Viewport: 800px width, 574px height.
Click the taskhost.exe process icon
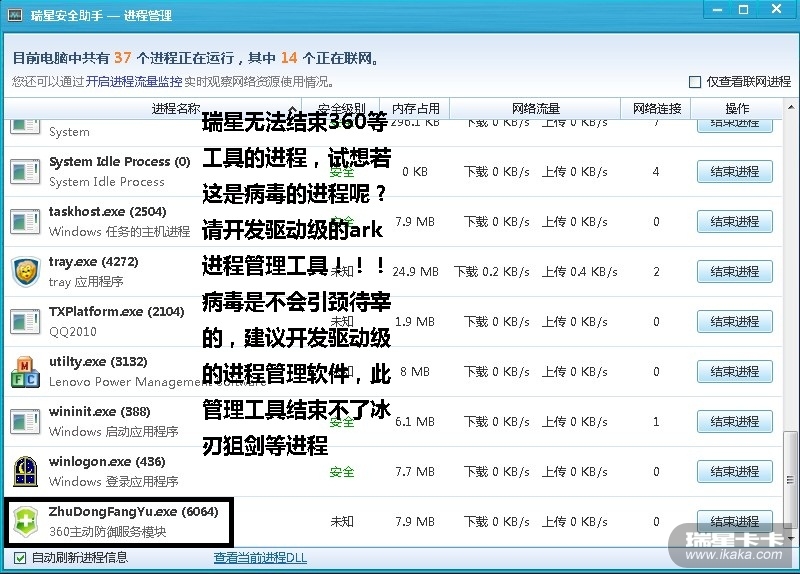pyautogui.click(x=25, y=221)
